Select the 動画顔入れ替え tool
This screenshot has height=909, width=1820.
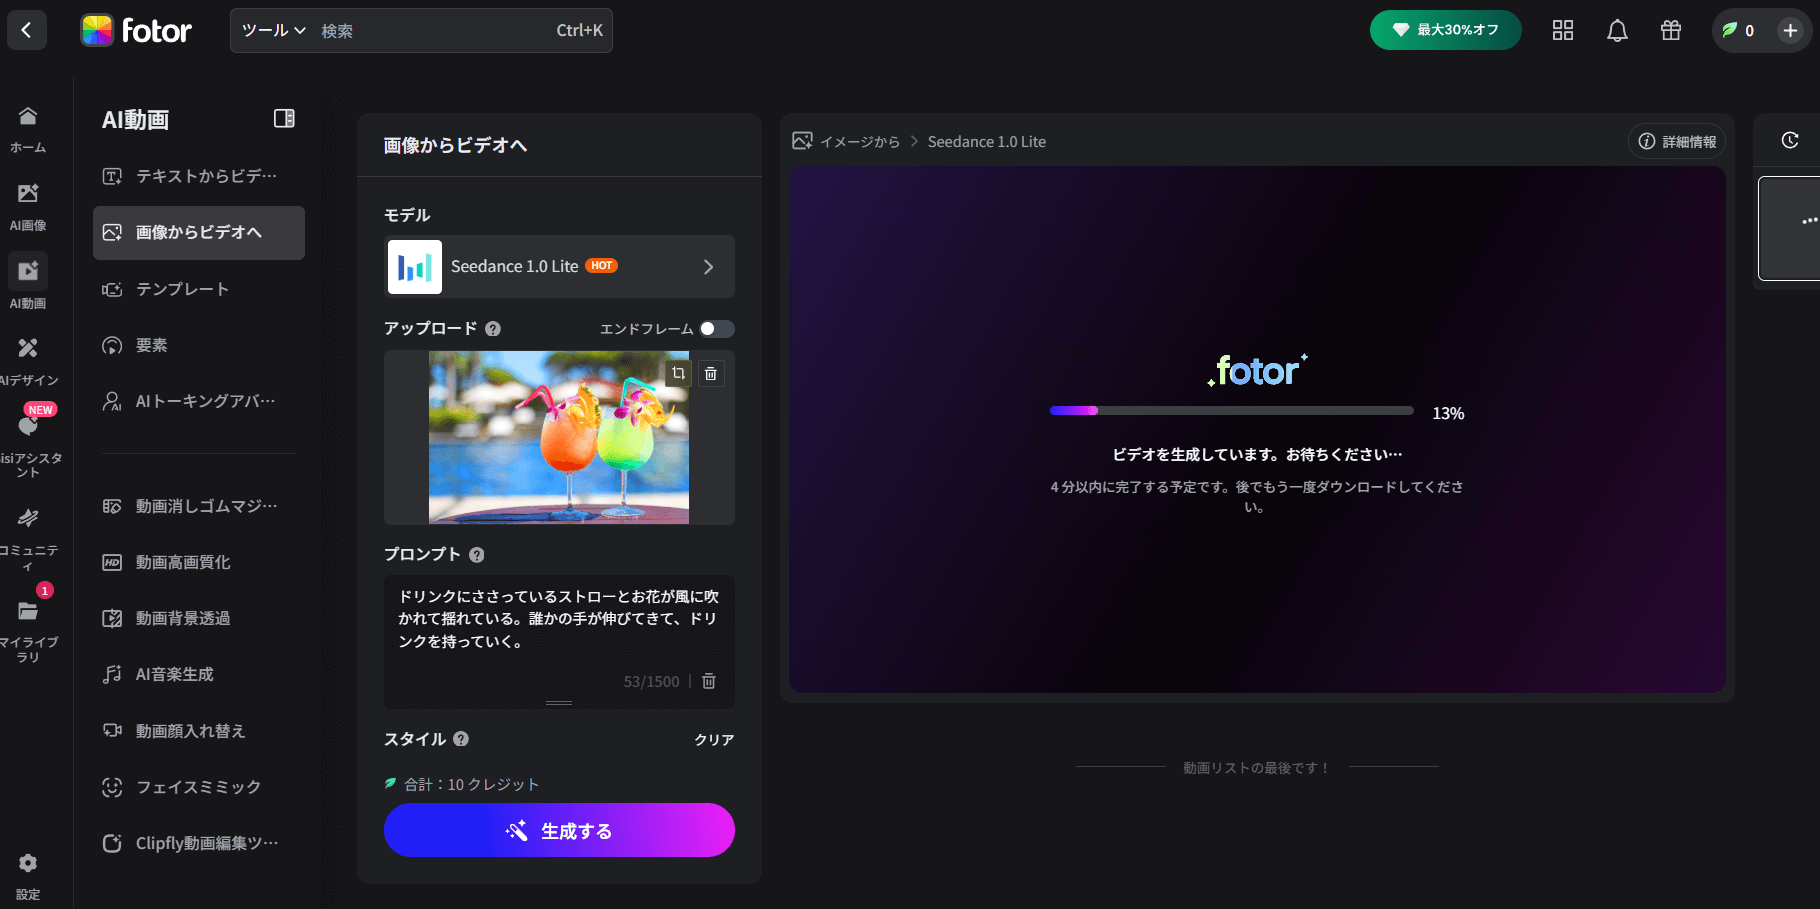[189, 731]
